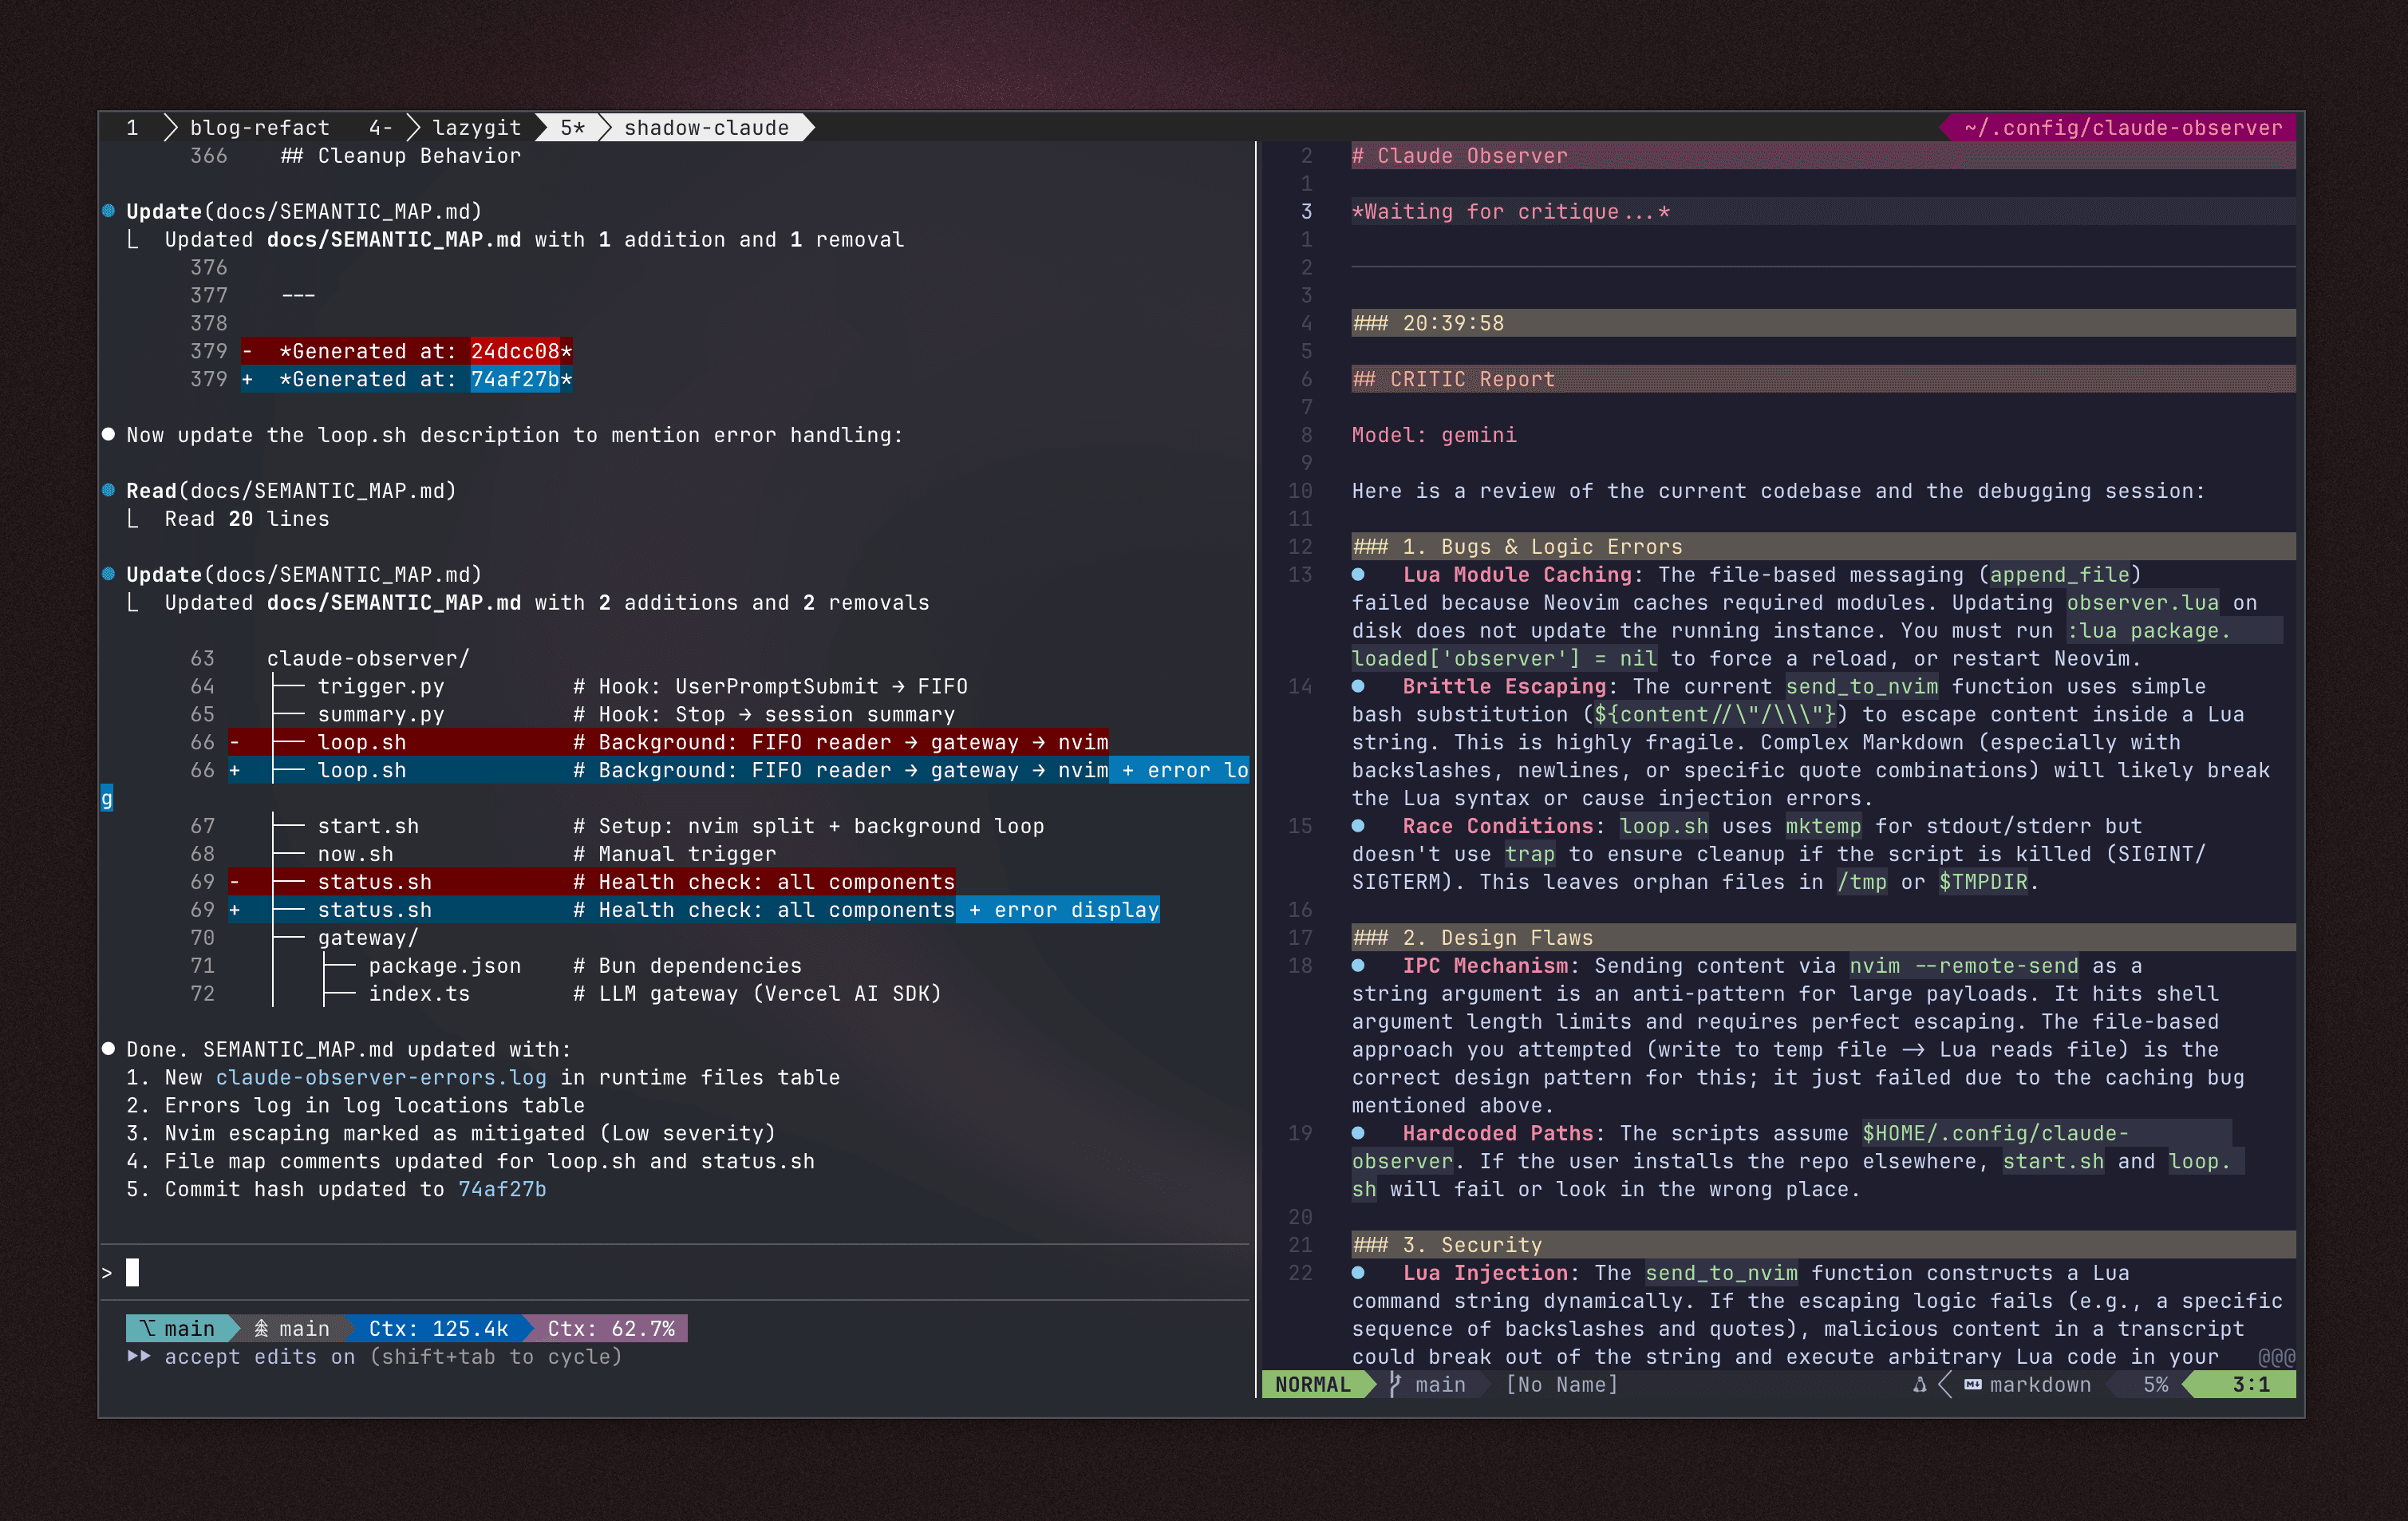Click the white bullet before Done. SEMANTIC_MAP.md
Screen dimensions: 2408x1521
pos(108,1049)
